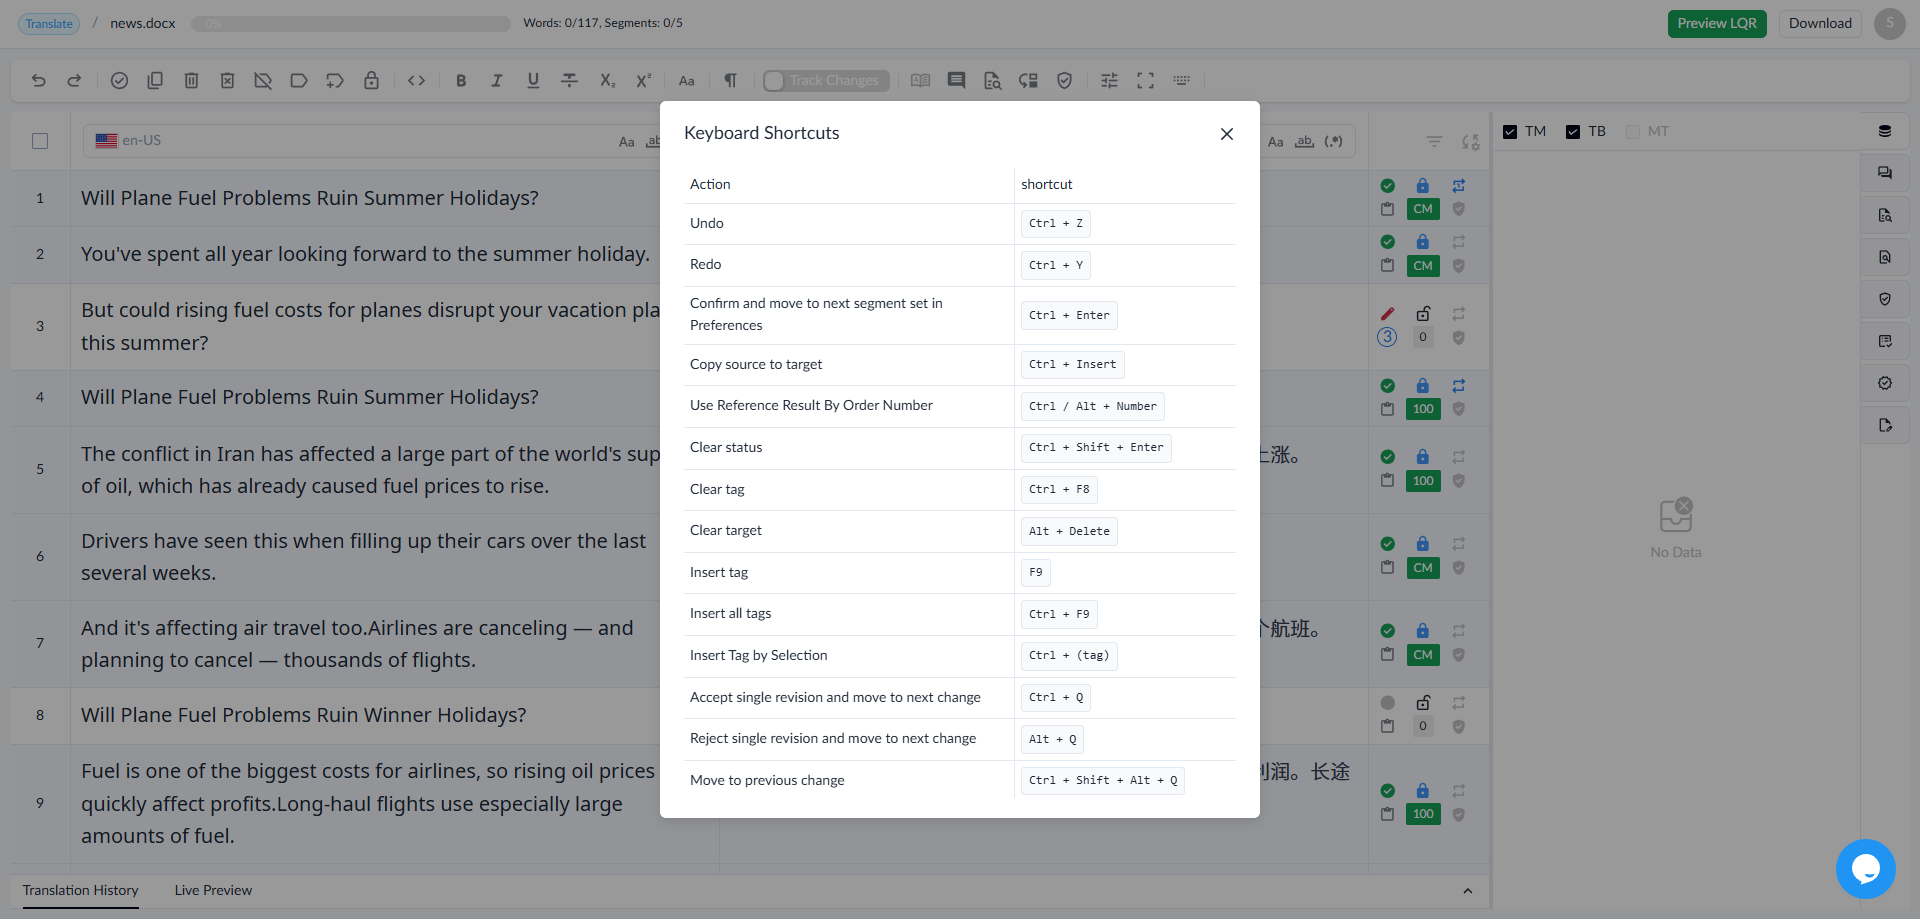The width and height of the screenshot is (1920, 919).
Task: Click the padlock icon in the editor toolbar
Action: click(x=371, y=81)
